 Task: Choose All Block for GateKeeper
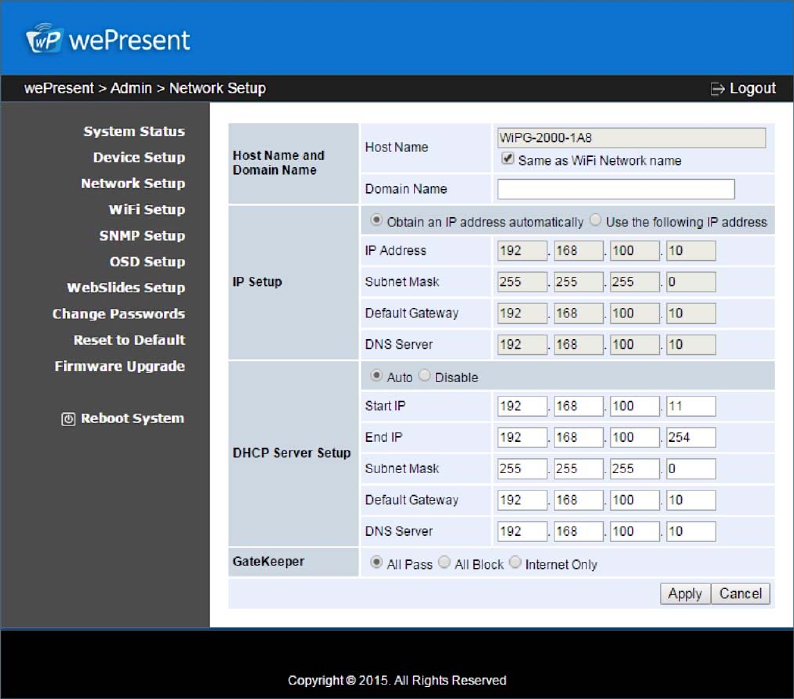[444, 562]
